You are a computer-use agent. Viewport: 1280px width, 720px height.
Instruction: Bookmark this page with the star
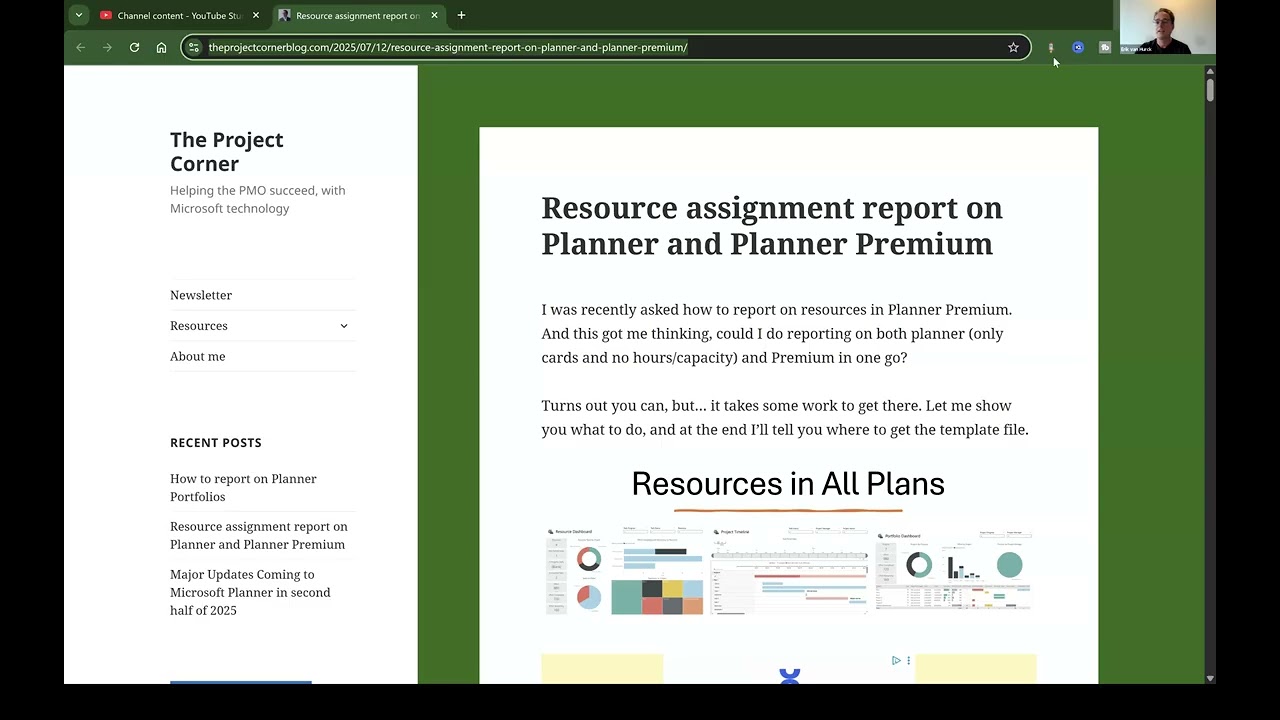pos(1013,47)
